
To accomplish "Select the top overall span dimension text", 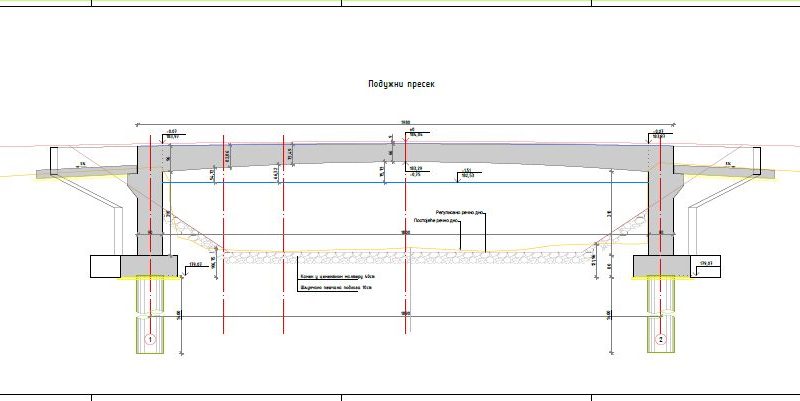I will tap(406, 122).
